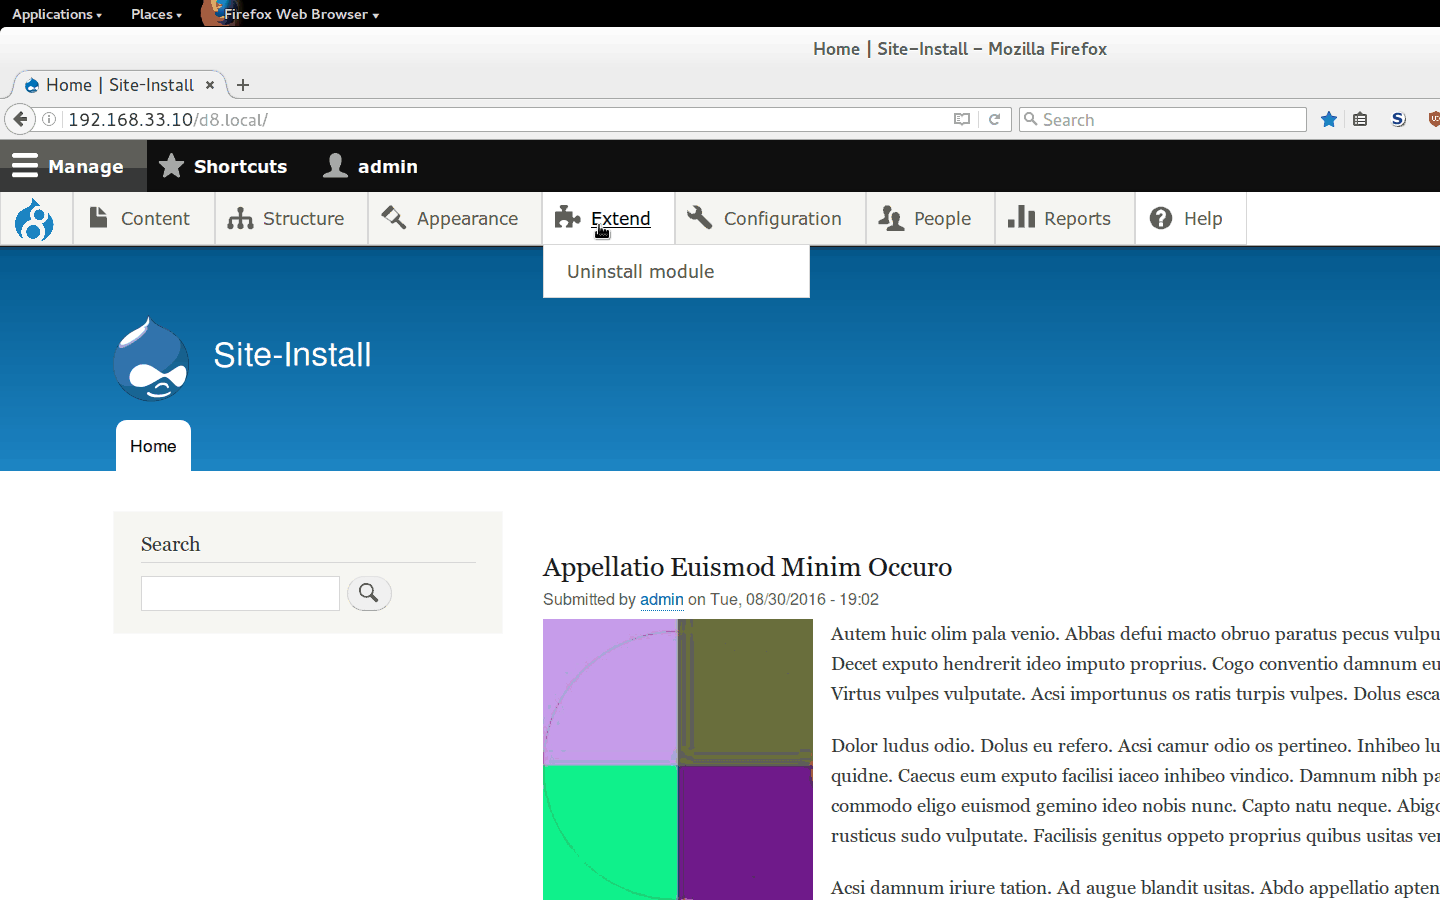
Task: Open the Manage hamburger icon
Action: point(25,166)
